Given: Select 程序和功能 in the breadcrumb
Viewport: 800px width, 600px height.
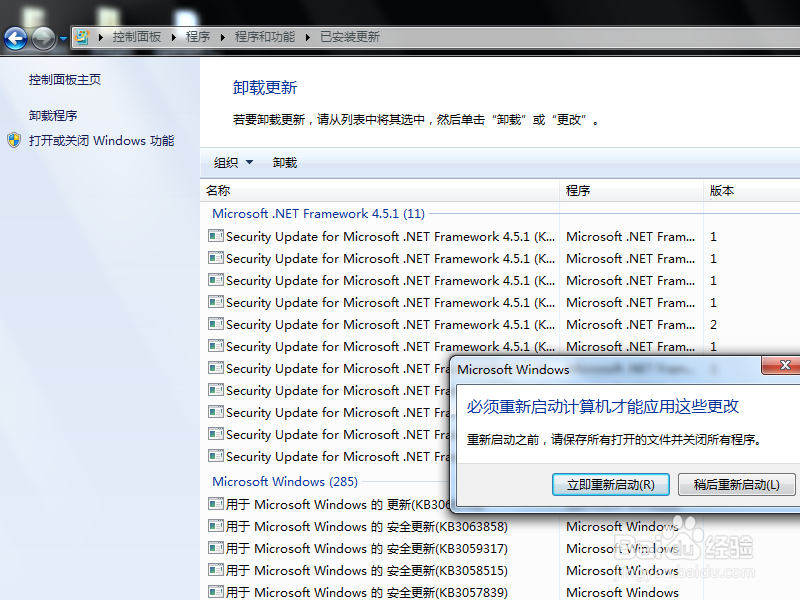Looking at the screenshot, I should pyautogui.click(x=265, y=37).
